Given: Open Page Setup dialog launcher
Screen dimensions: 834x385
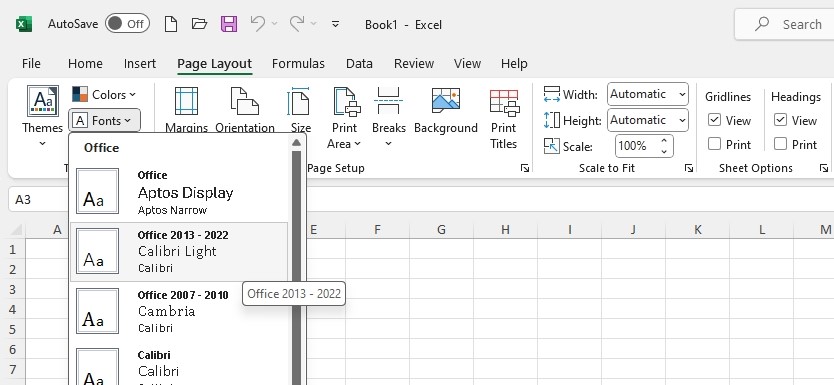Looking at the screenshot, I should click(x=525, y=168).
